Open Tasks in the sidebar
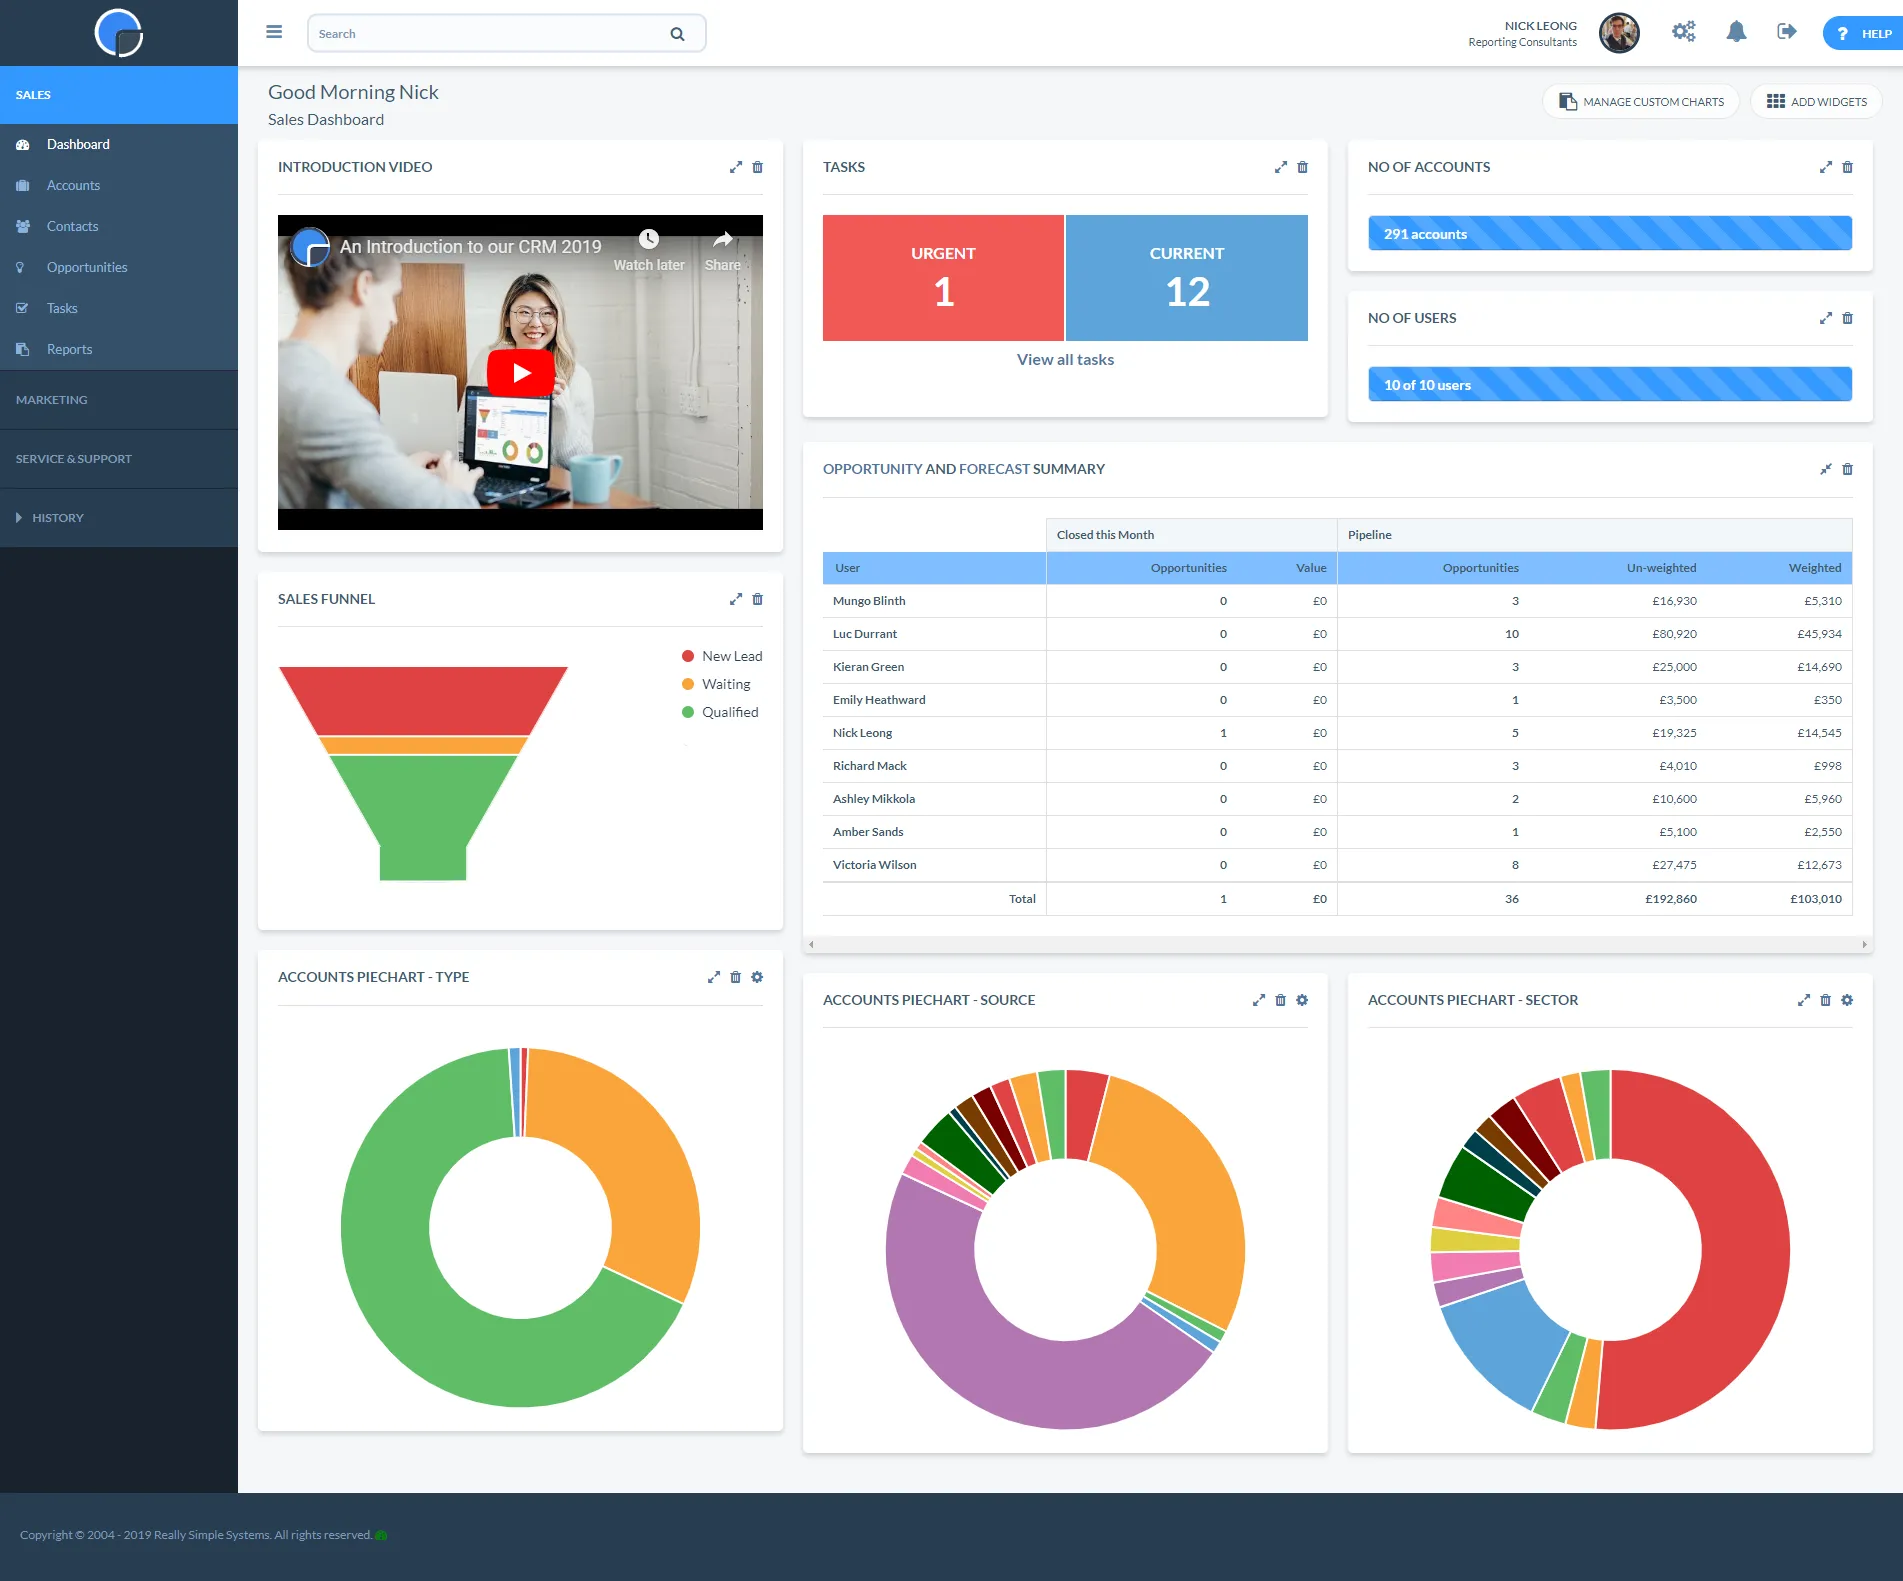This screenshot has width=1903, height=1581. pyautogui.click(x=119, y=308)
